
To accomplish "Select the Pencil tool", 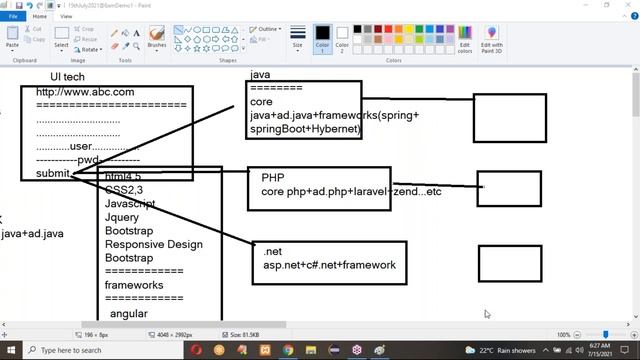I will 115,33.
